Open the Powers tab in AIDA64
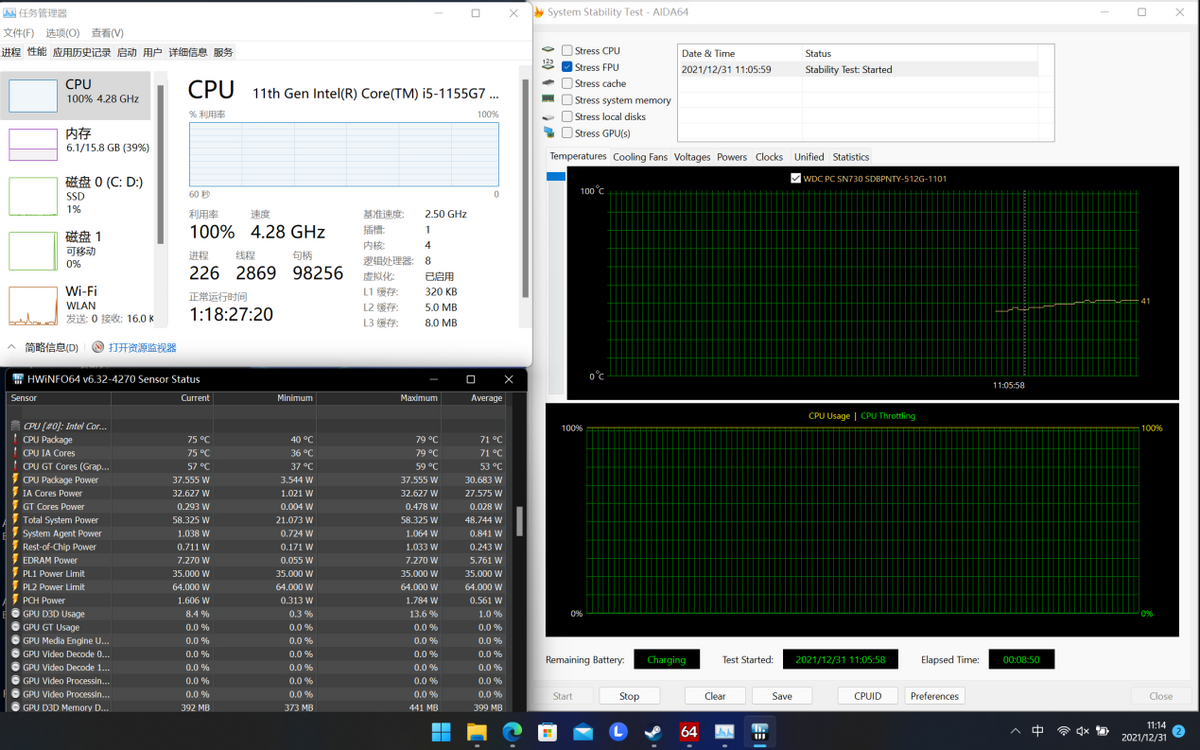The height and width of the screenshot is (750, 1200). (732, 157)
